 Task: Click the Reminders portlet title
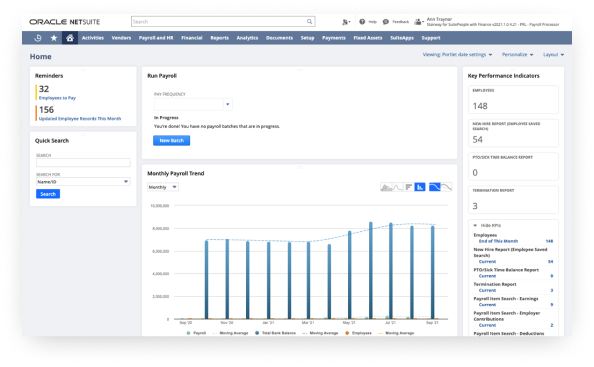[49, 76]
